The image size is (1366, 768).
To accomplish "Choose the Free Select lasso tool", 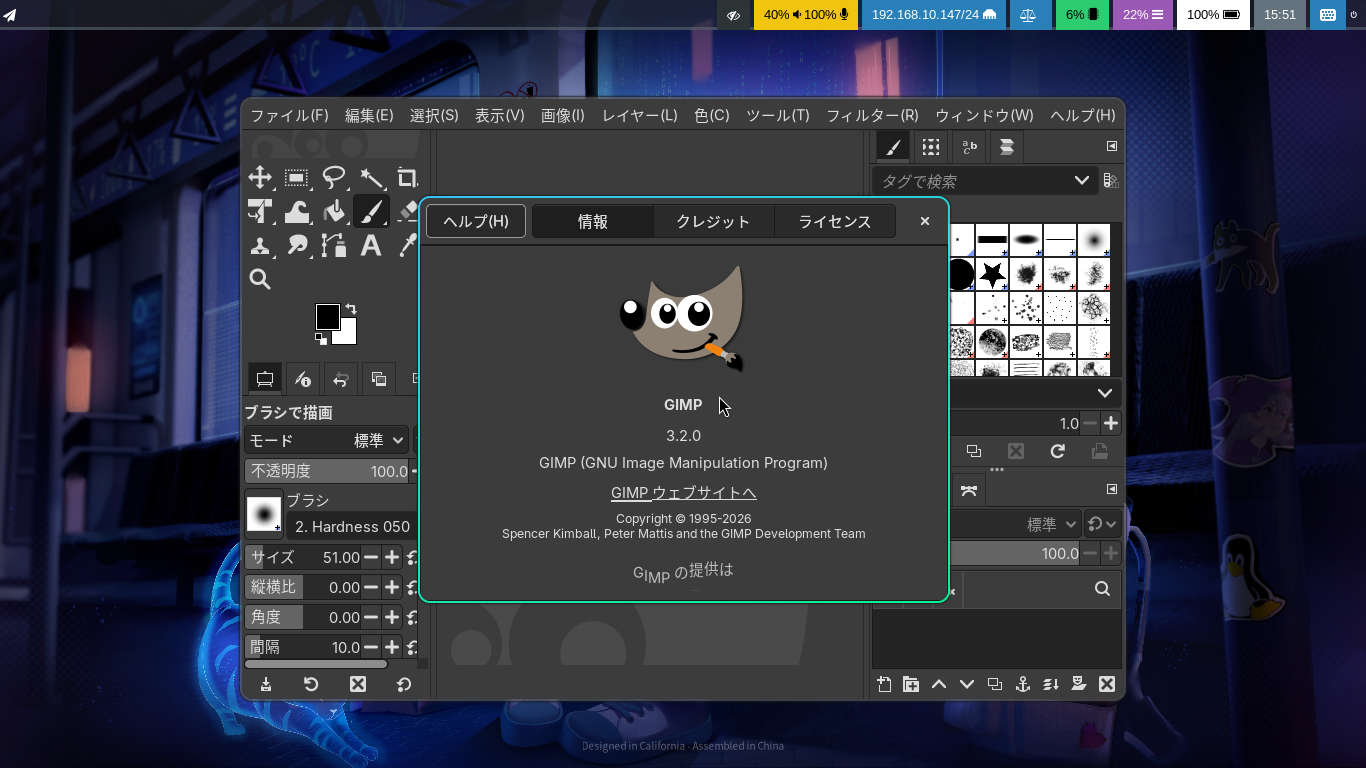I will tap(333, 178).
